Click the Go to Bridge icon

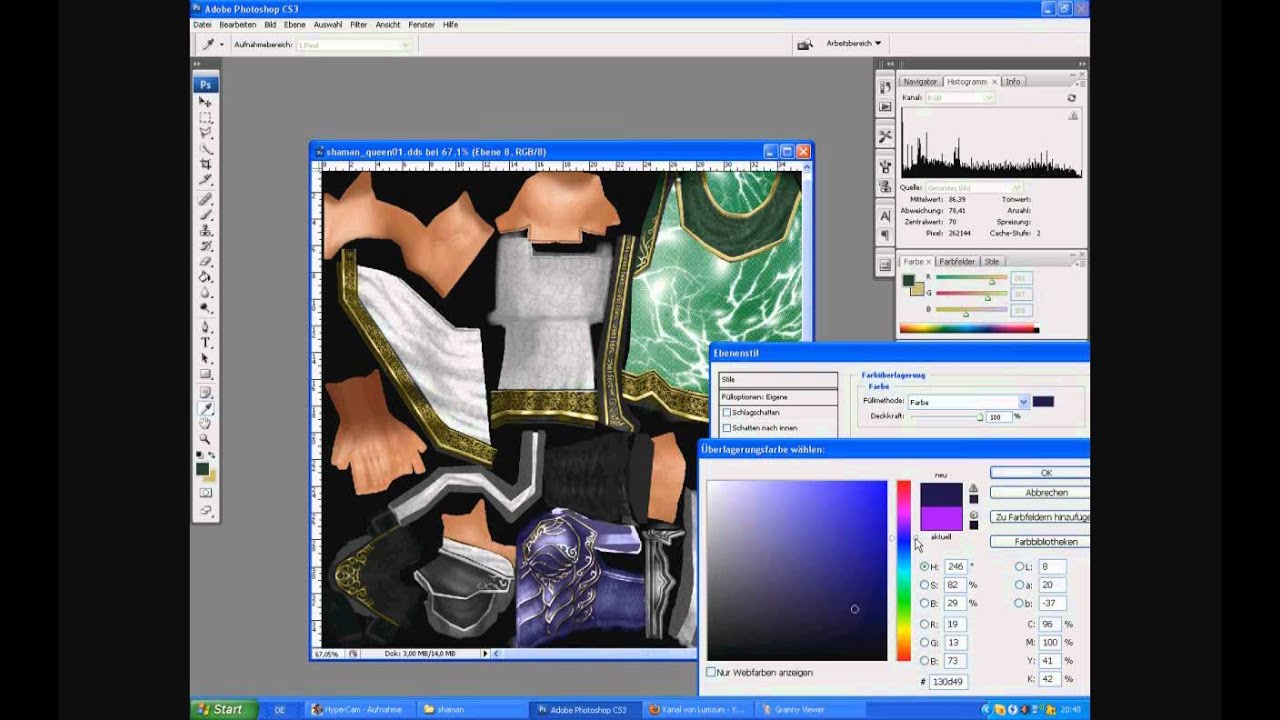804,44
